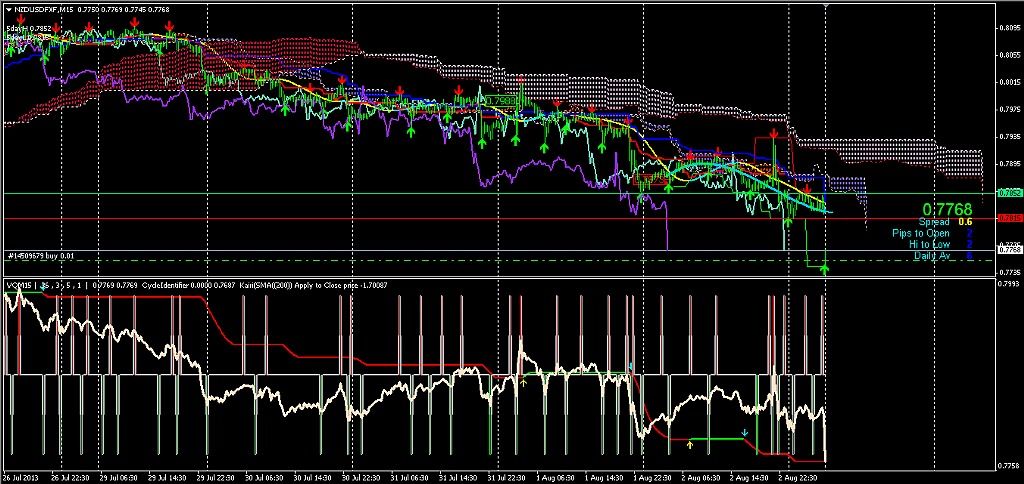Select the green boxed price tag on the chart
Viewport: 1024px width, 484px height.
[499, 101]
